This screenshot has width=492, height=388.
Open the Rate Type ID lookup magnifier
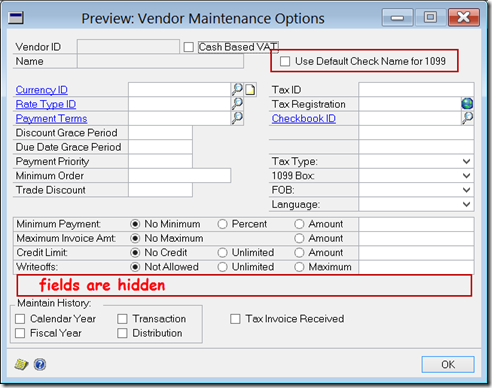click(237, 104)
